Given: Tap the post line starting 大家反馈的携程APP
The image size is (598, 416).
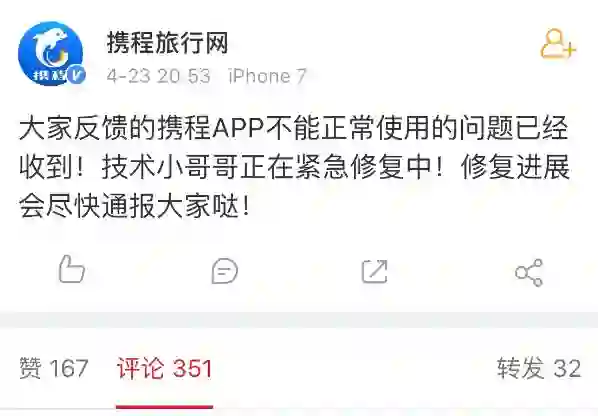Looking at the screenshot, I should click(294, 127).
